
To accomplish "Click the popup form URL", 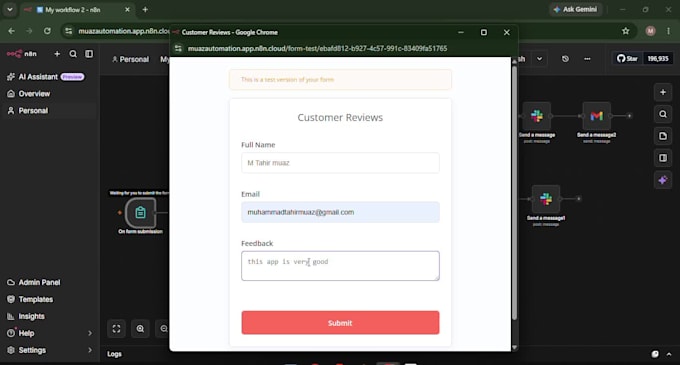I will tap(317, 49).
